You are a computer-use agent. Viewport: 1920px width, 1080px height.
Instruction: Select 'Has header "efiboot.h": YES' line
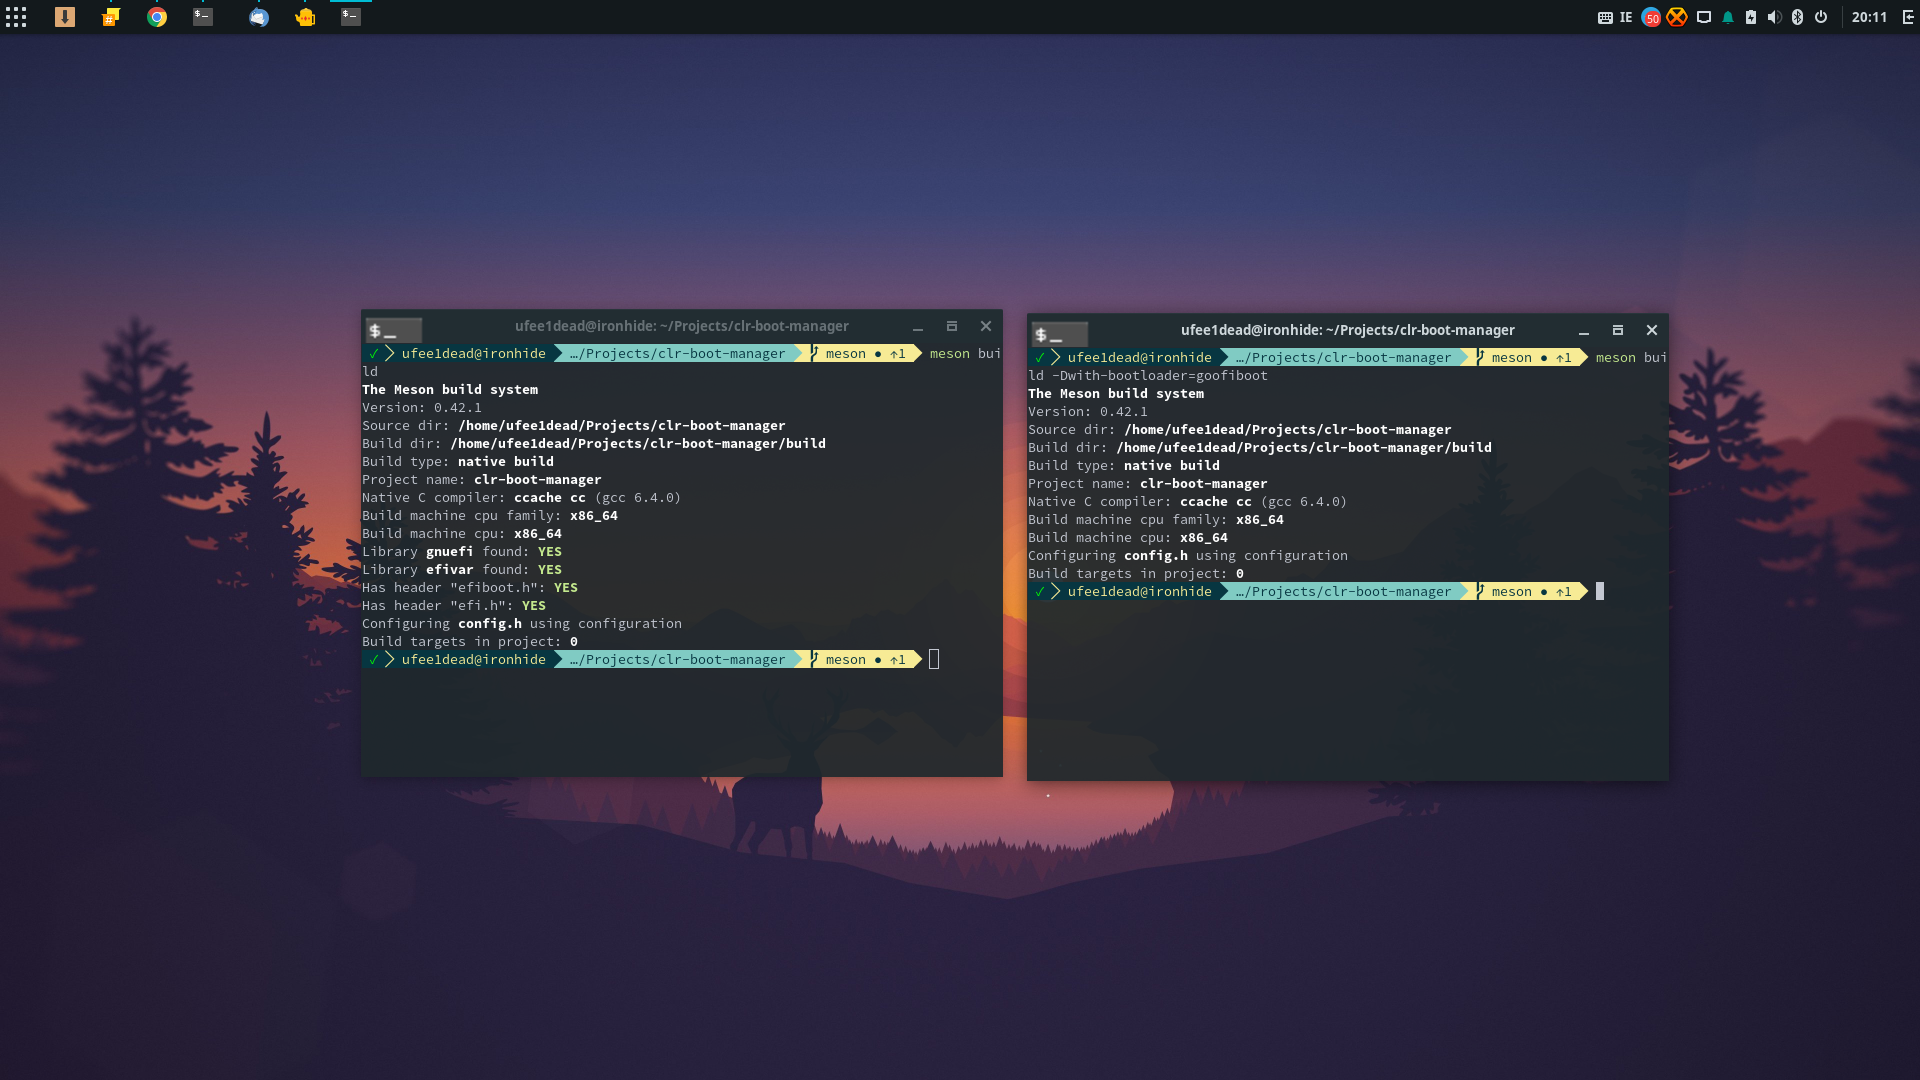[x=470, y=588]
